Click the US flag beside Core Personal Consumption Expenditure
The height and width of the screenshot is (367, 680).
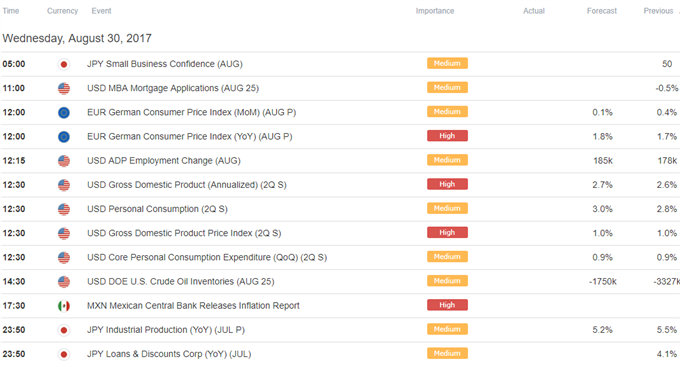64,258
